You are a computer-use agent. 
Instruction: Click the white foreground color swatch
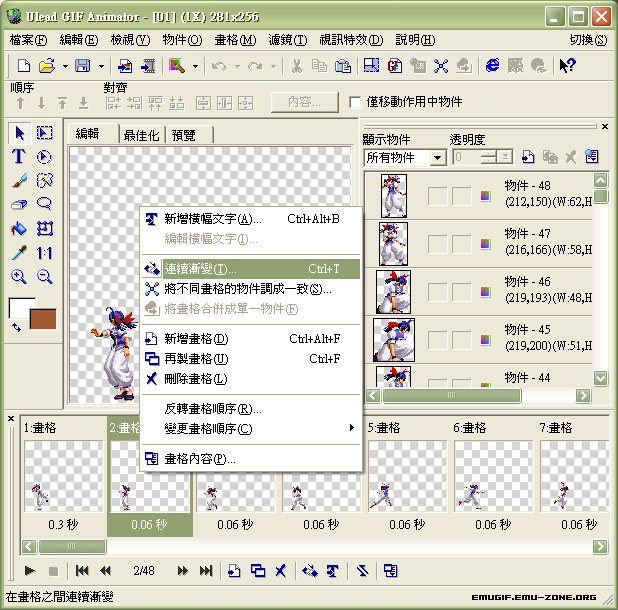pyautogui.click(x=19, y=307)
